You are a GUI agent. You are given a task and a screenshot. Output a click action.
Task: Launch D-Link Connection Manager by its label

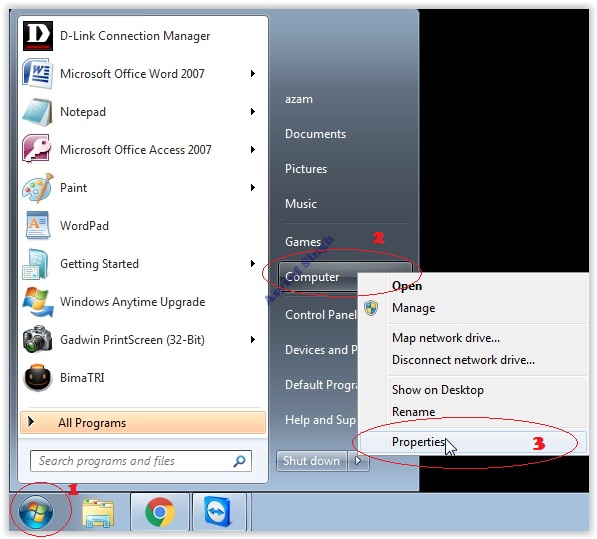click(x=135, y=36)
